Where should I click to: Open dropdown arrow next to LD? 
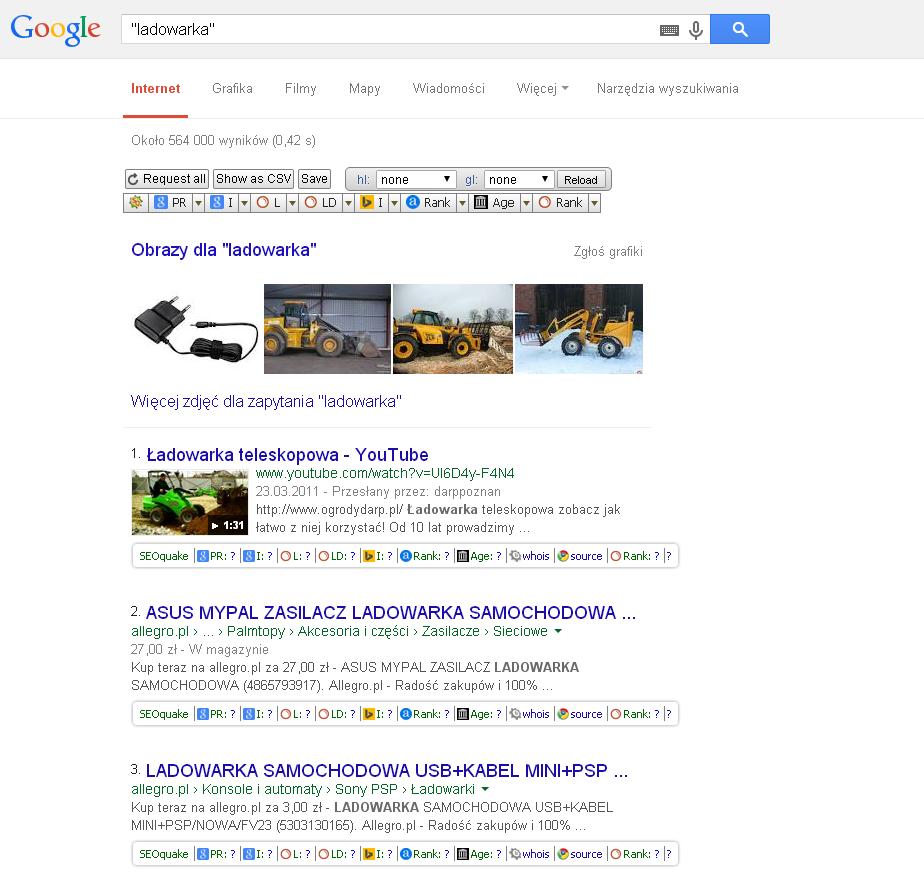tap(349, 203)
